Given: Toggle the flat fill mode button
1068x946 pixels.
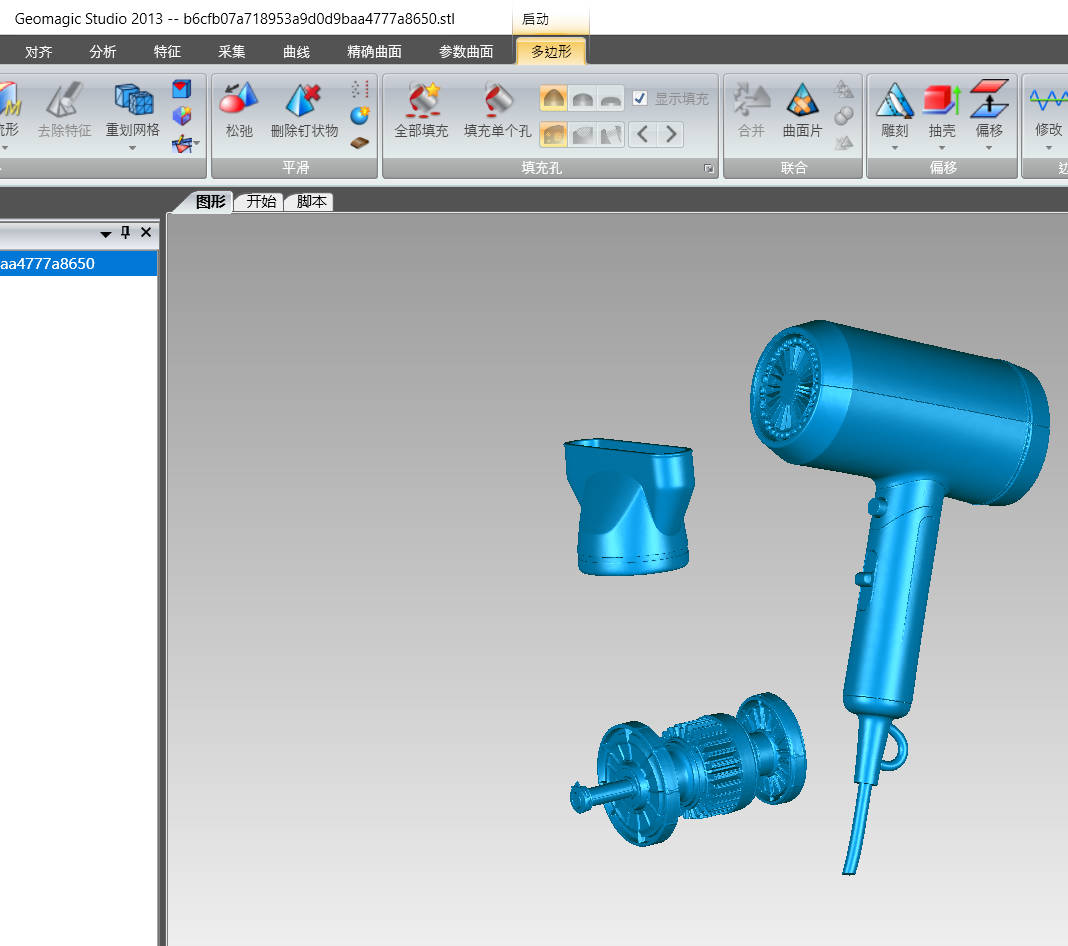Looking at the screenshot, I should coord(611,98).
